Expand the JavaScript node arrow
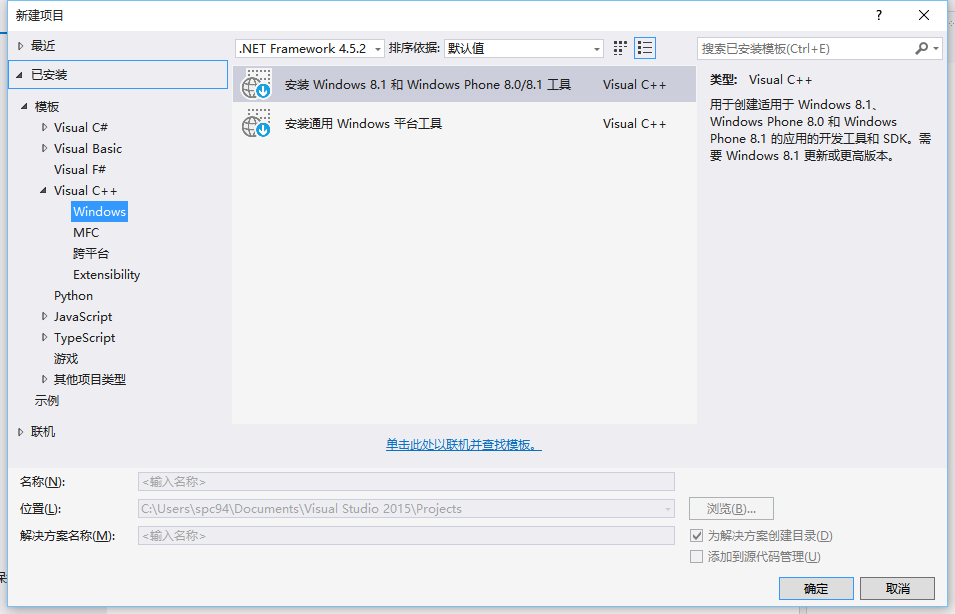The height and width of the screenshot is (614, 955). [x=44, y=316]
